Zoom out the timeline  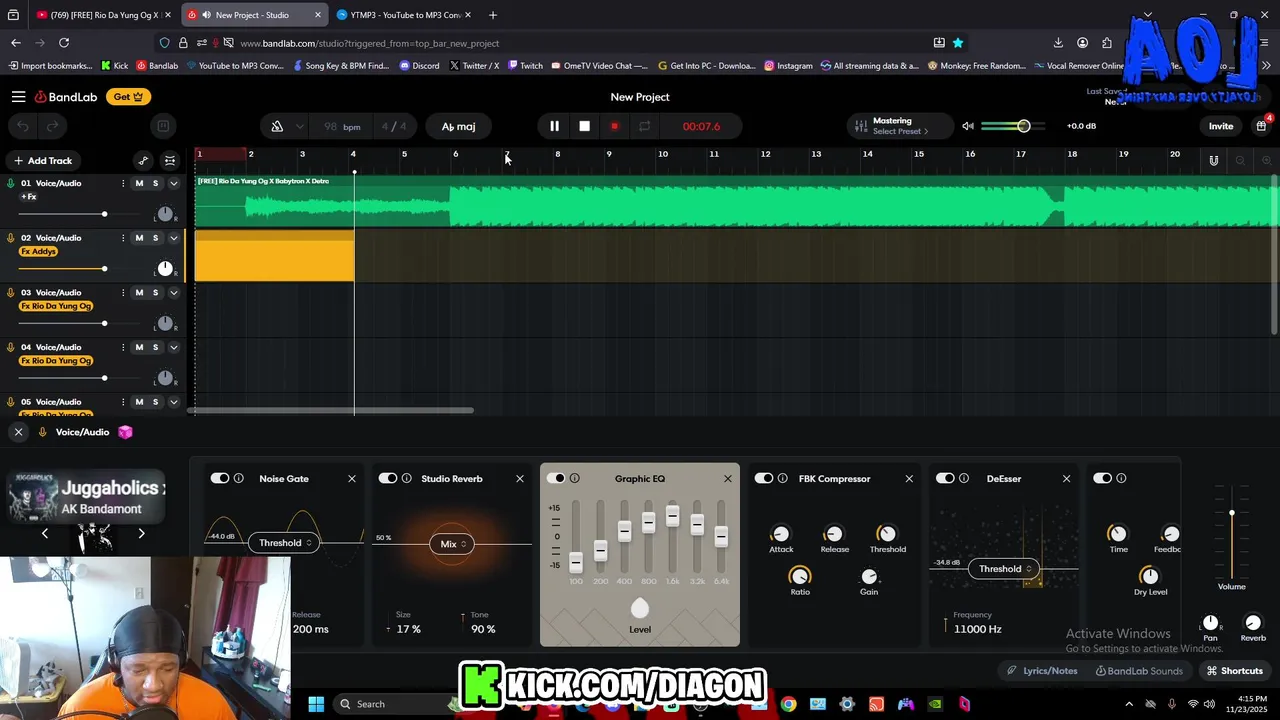pyautogui.click(x=1240, y=161)
